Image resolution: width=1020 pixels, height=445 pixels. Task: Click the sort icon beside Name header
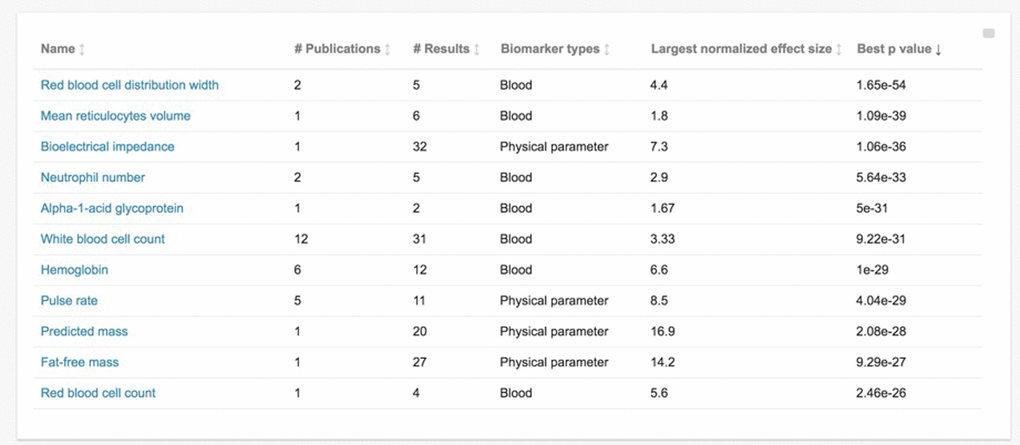[82, 50]
